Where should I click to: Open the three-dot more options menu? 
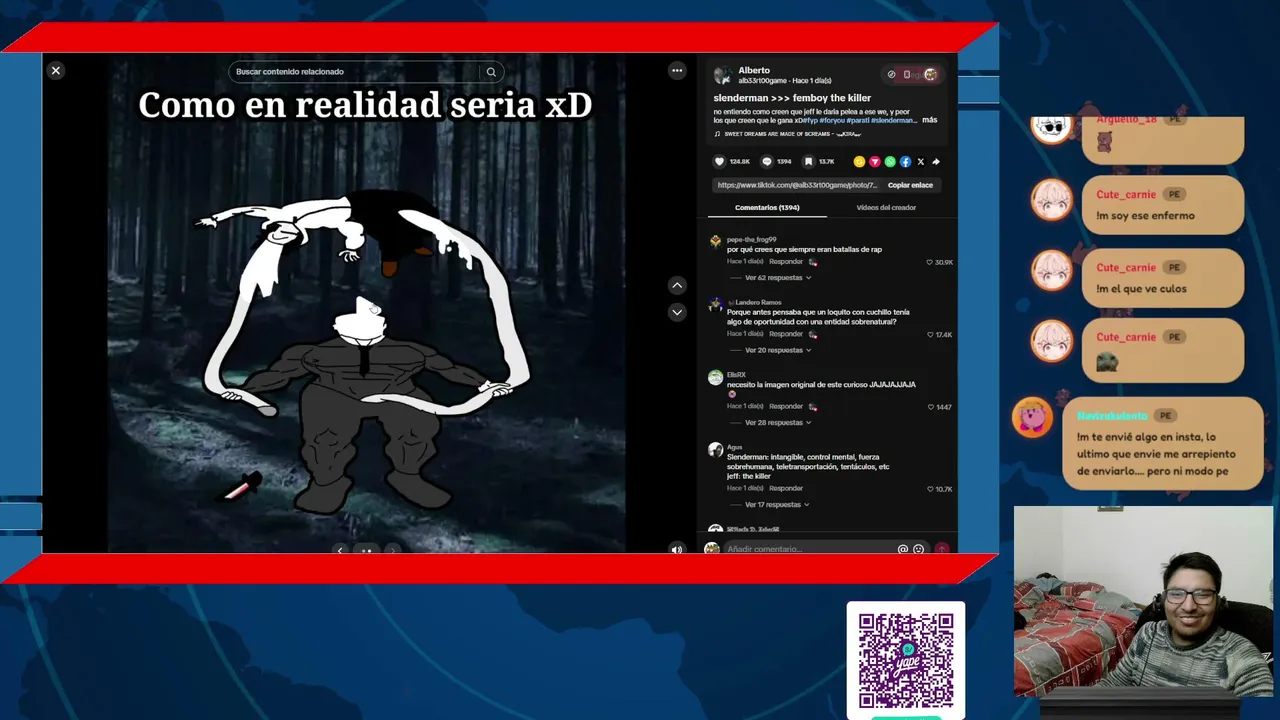pyautogui.click(x=677, y=71)
